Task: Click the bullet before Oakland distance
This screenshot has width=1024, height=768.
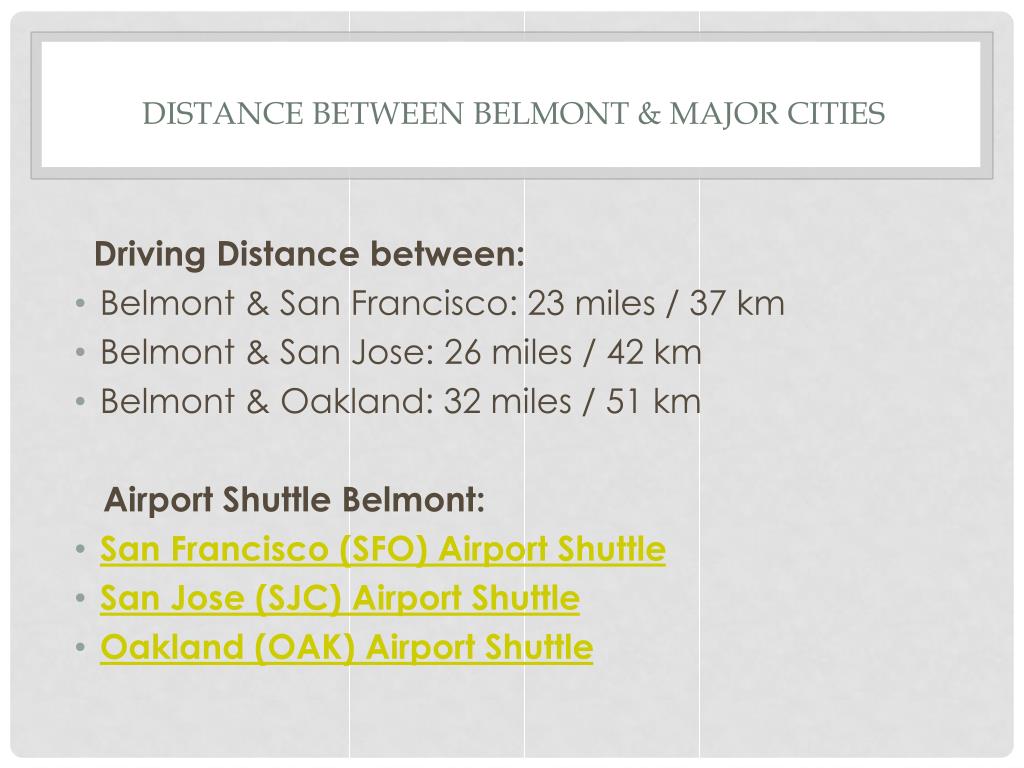Action: [80, 402]
